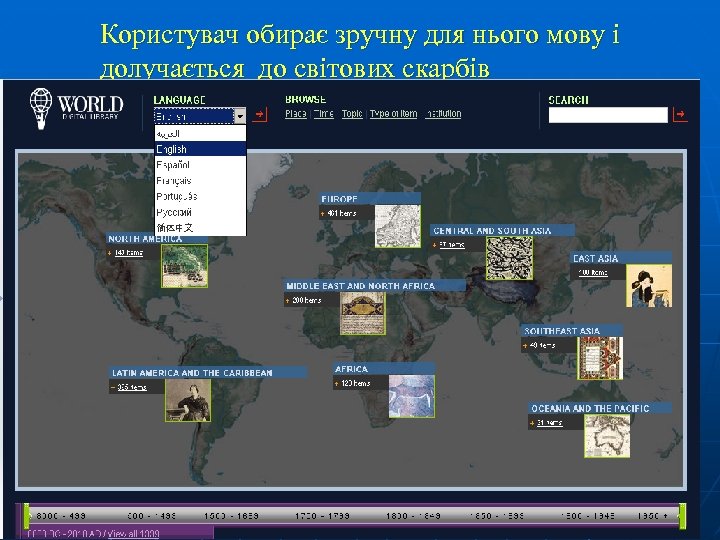The height and width of the screenshot is (540, 720).
Task: Browse by Time link
Action: pyautogui.click(x=324, y=113)
